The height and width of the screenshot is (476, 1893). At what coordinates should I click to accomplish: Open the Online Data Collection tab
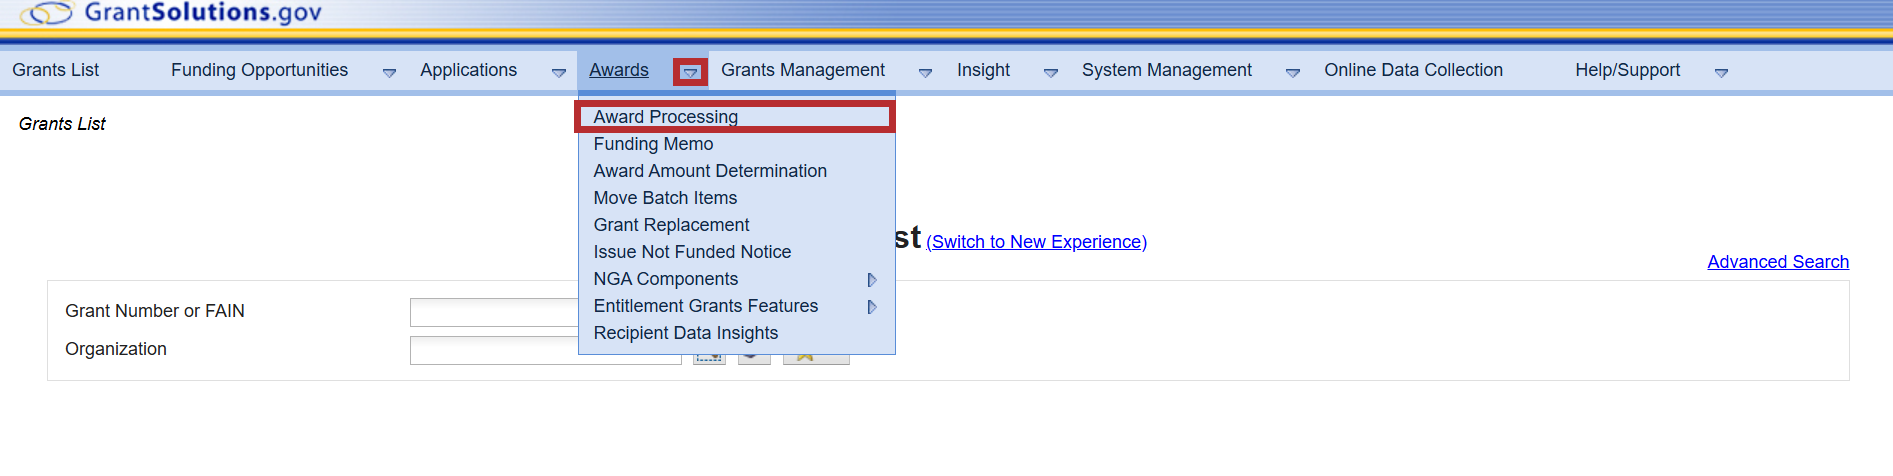click(x=1413, y=70)
